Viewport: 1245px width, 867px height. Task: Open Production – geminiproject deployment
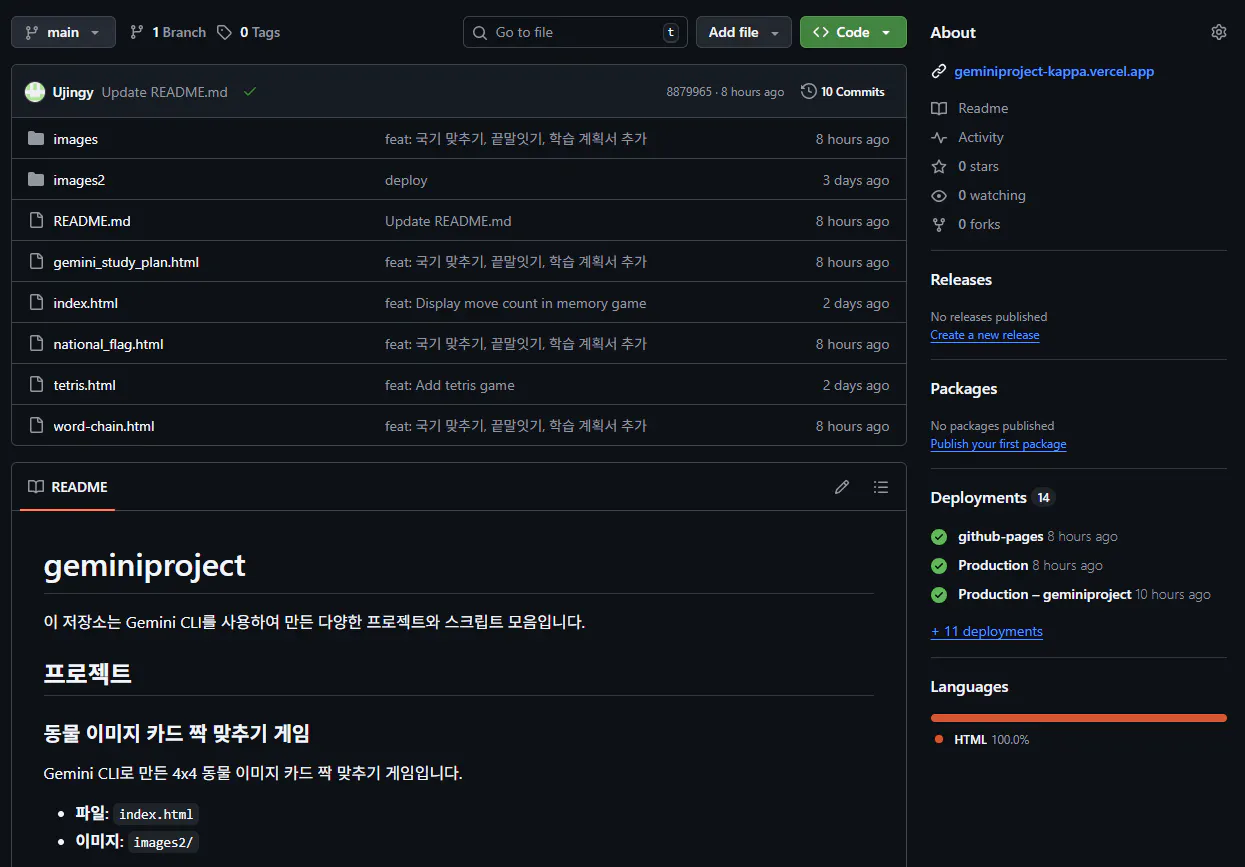(1044, 594)
